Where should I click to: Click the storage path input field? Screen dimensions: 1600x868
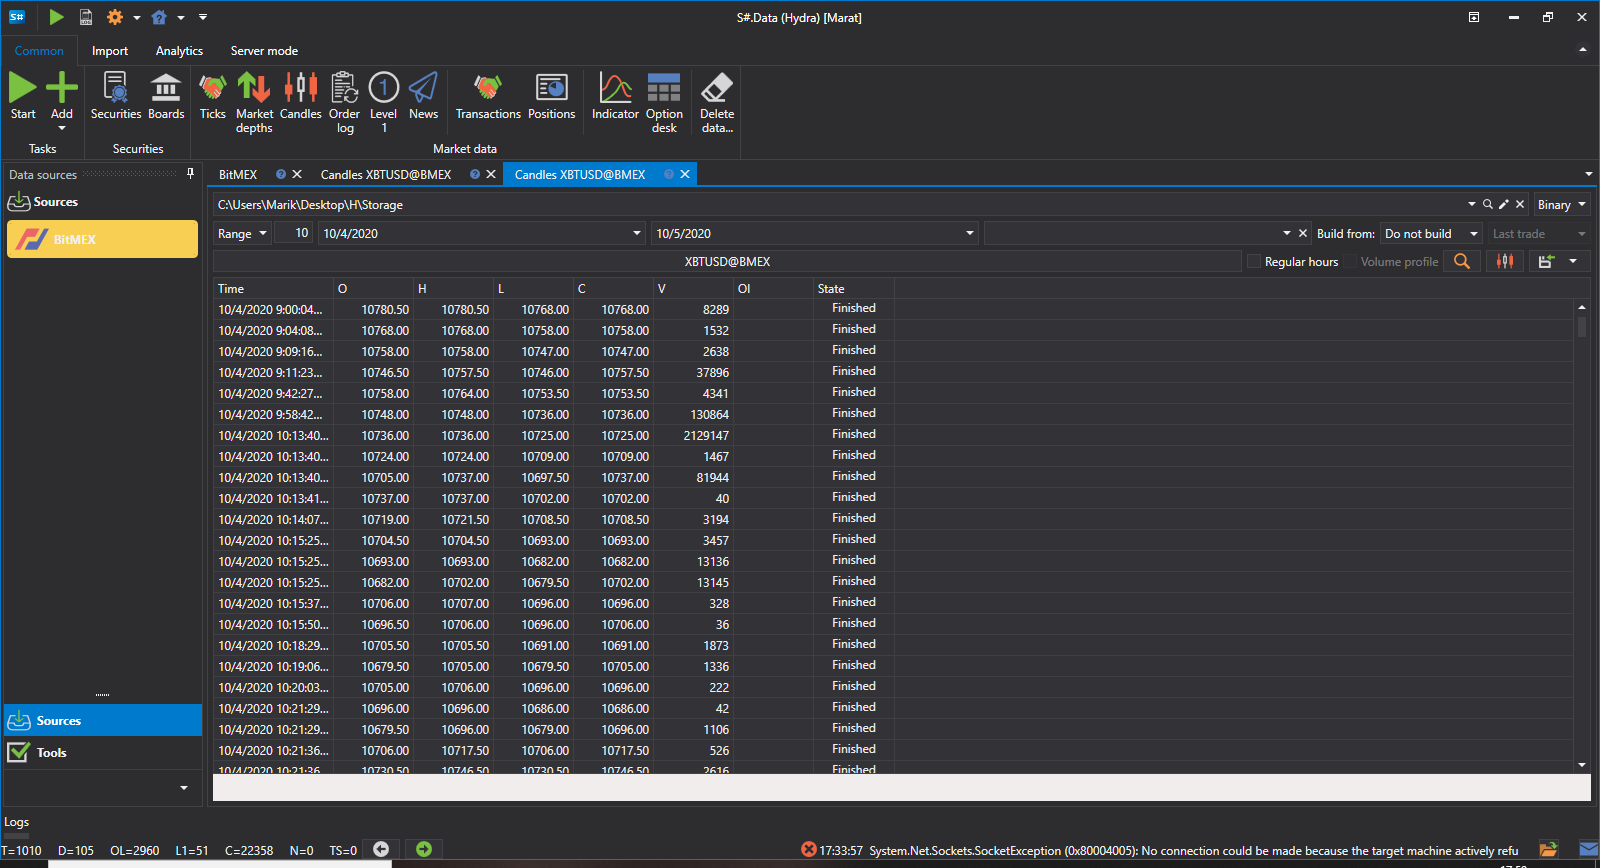(838, 204)
